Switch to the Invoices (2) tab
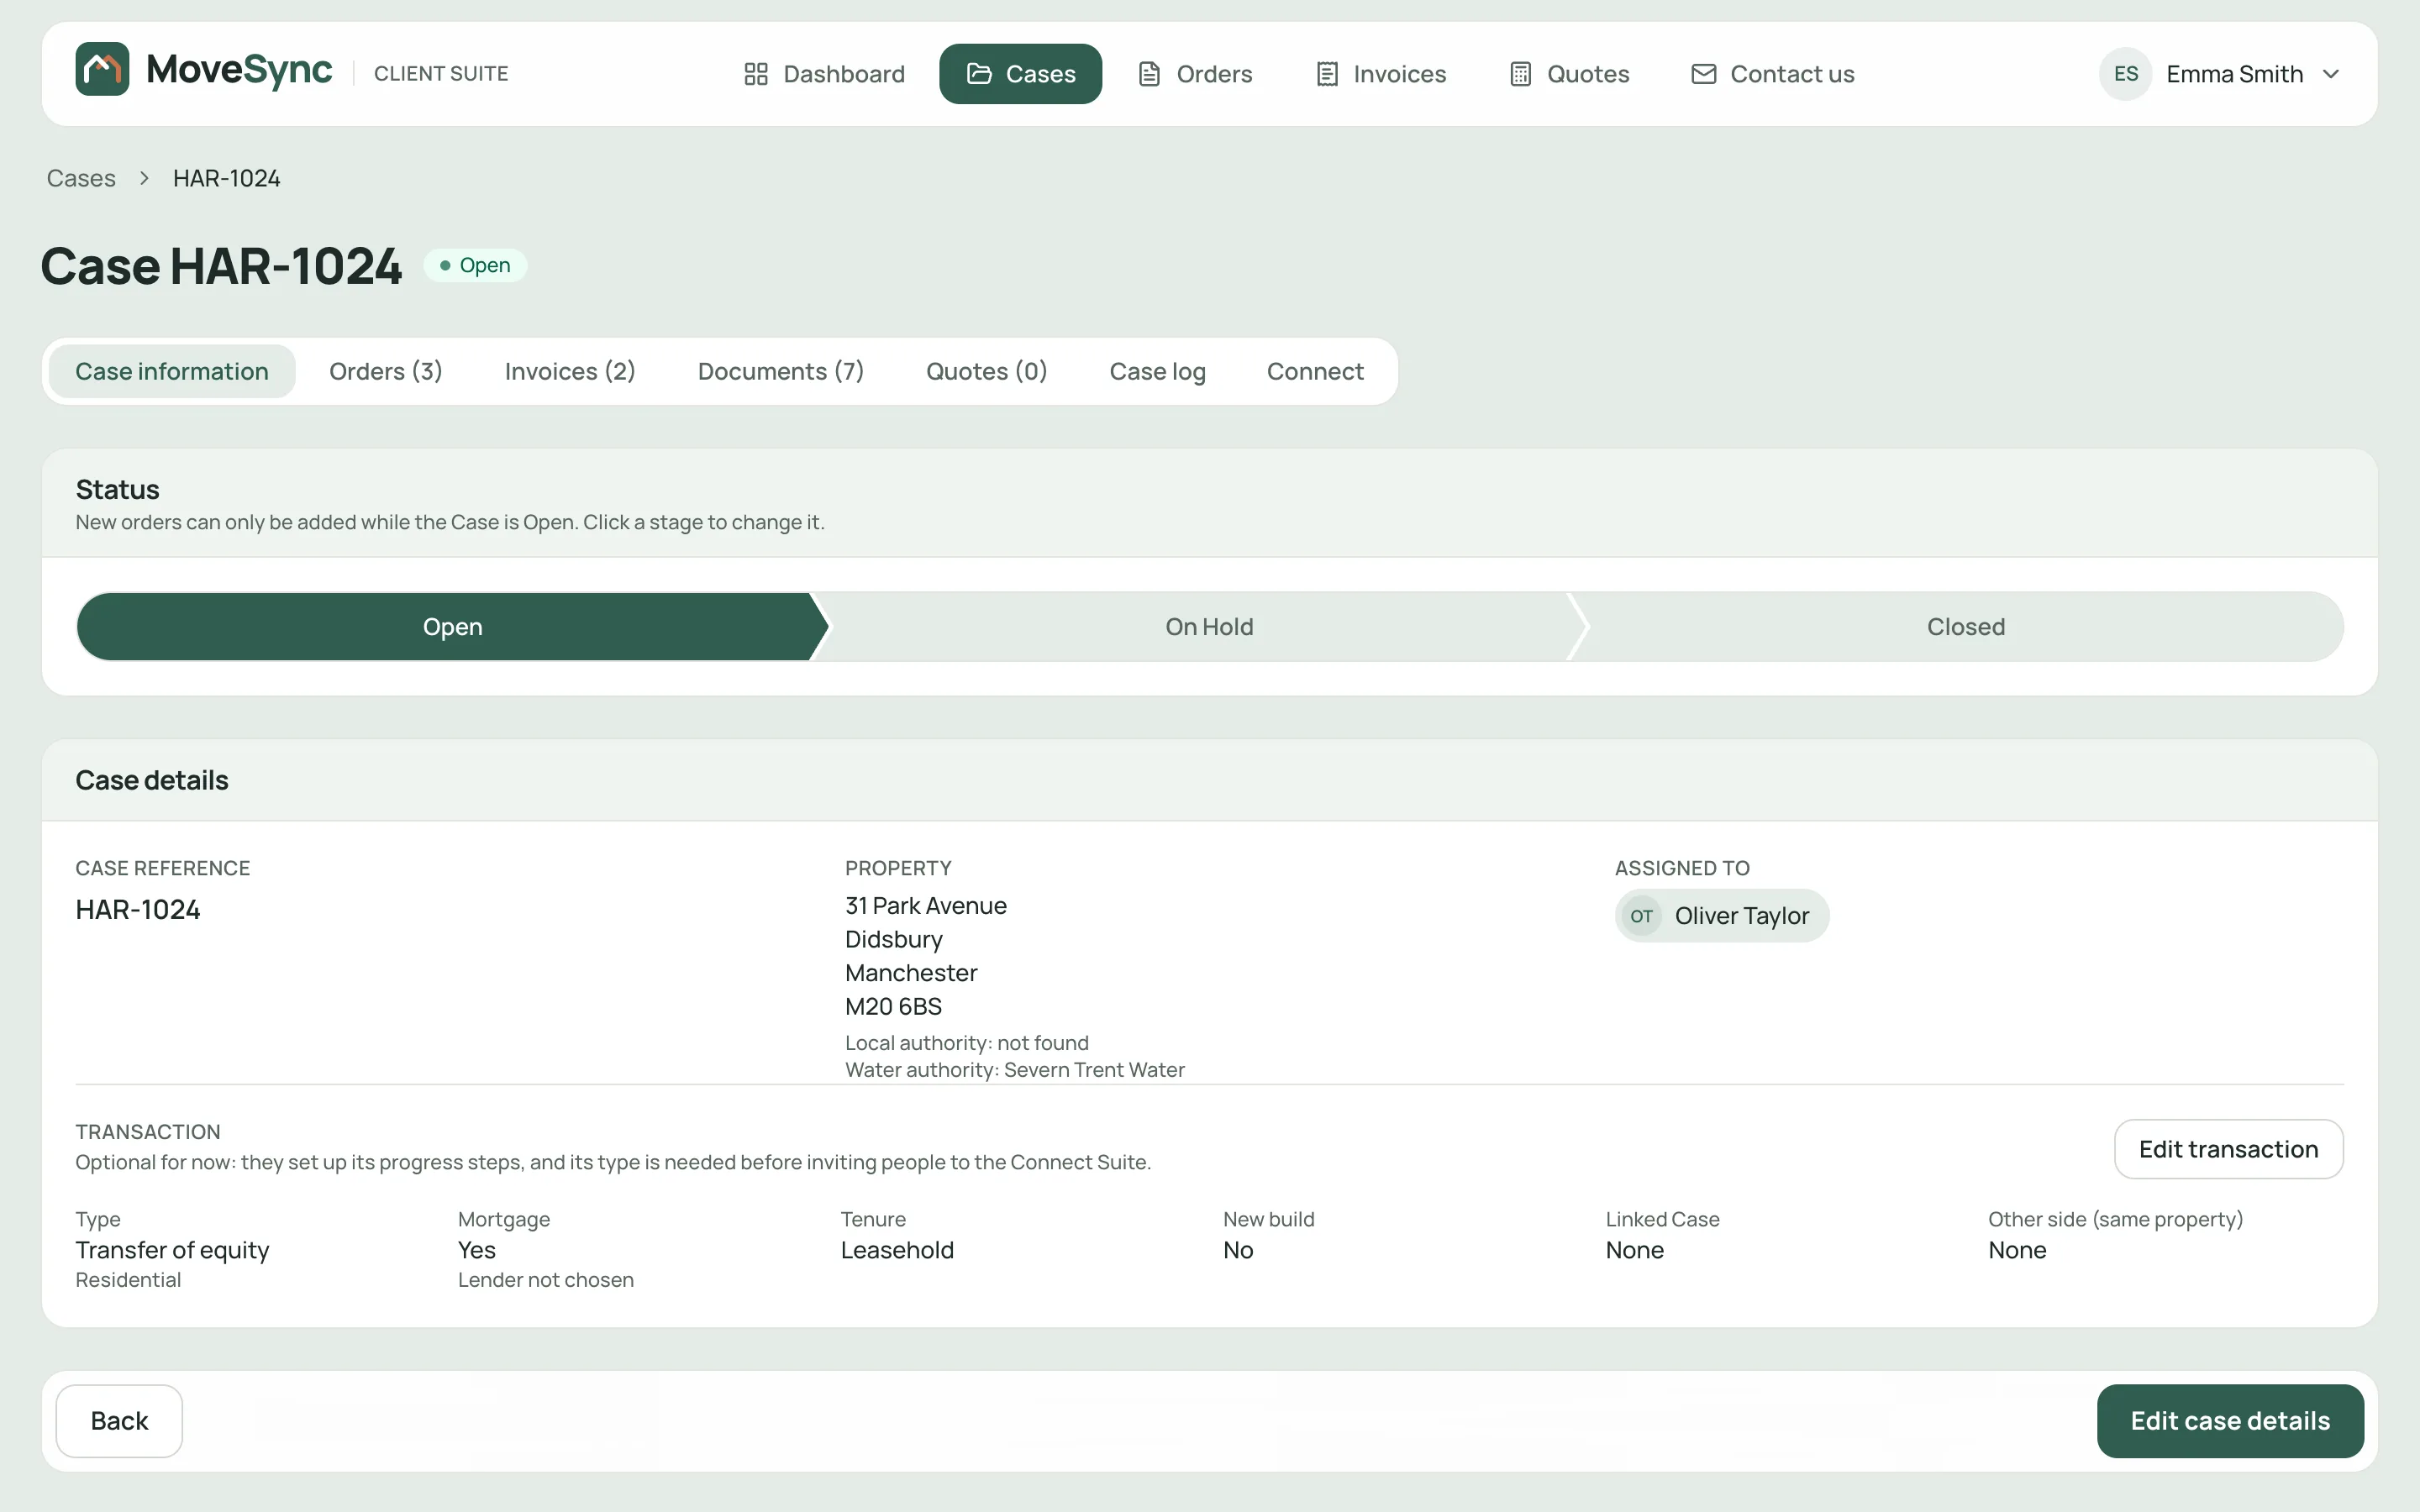This screenshot has height=1512, width=2420. tap(570, 371)
